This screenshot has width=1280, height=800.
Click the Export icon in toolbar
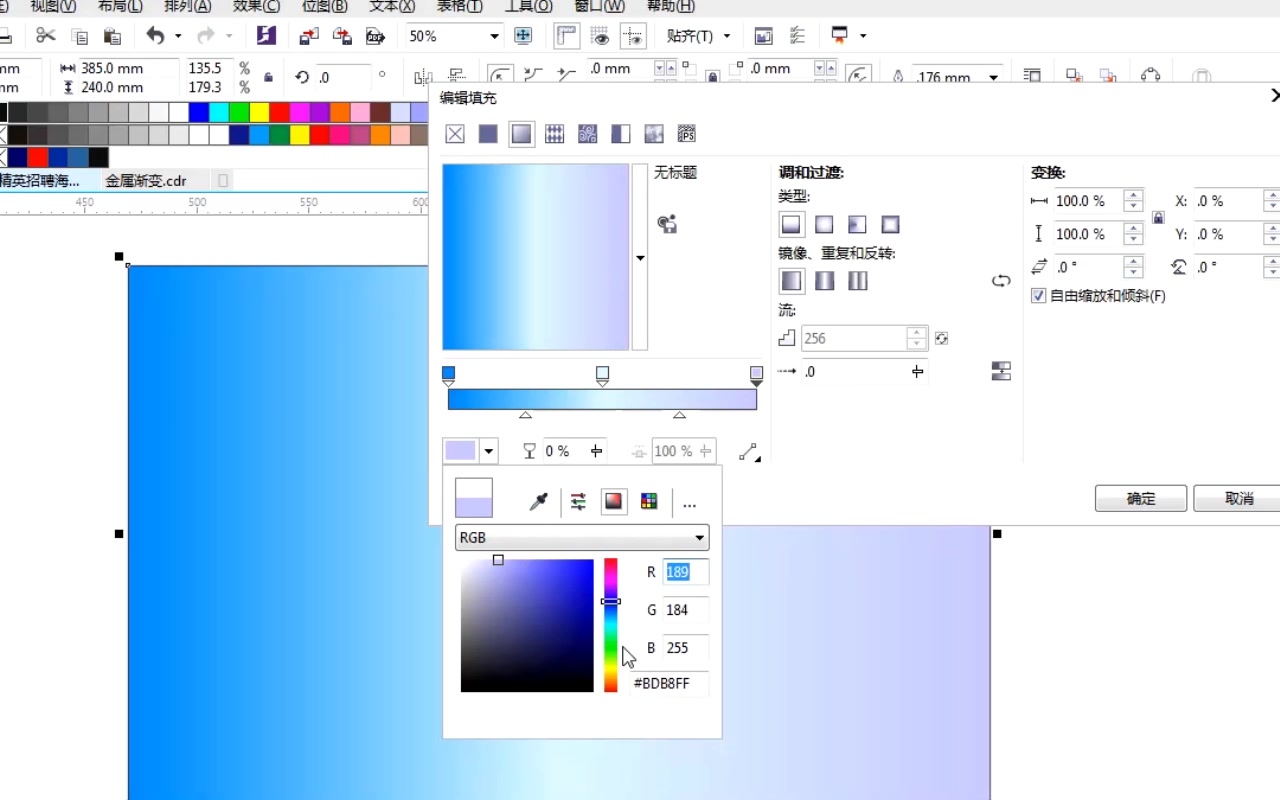click(x=342, y=36)
